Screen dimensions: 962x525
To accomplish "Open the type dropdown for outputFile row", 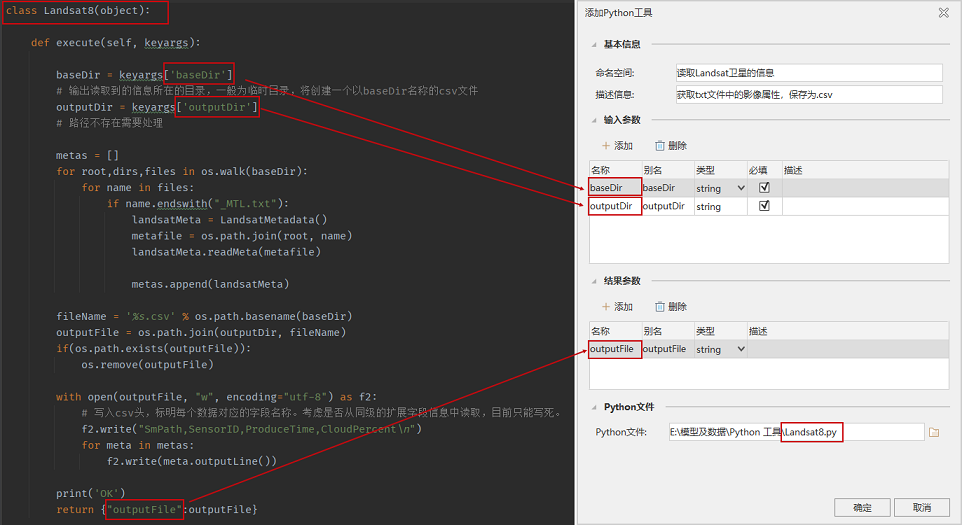I will pos(740,350).
